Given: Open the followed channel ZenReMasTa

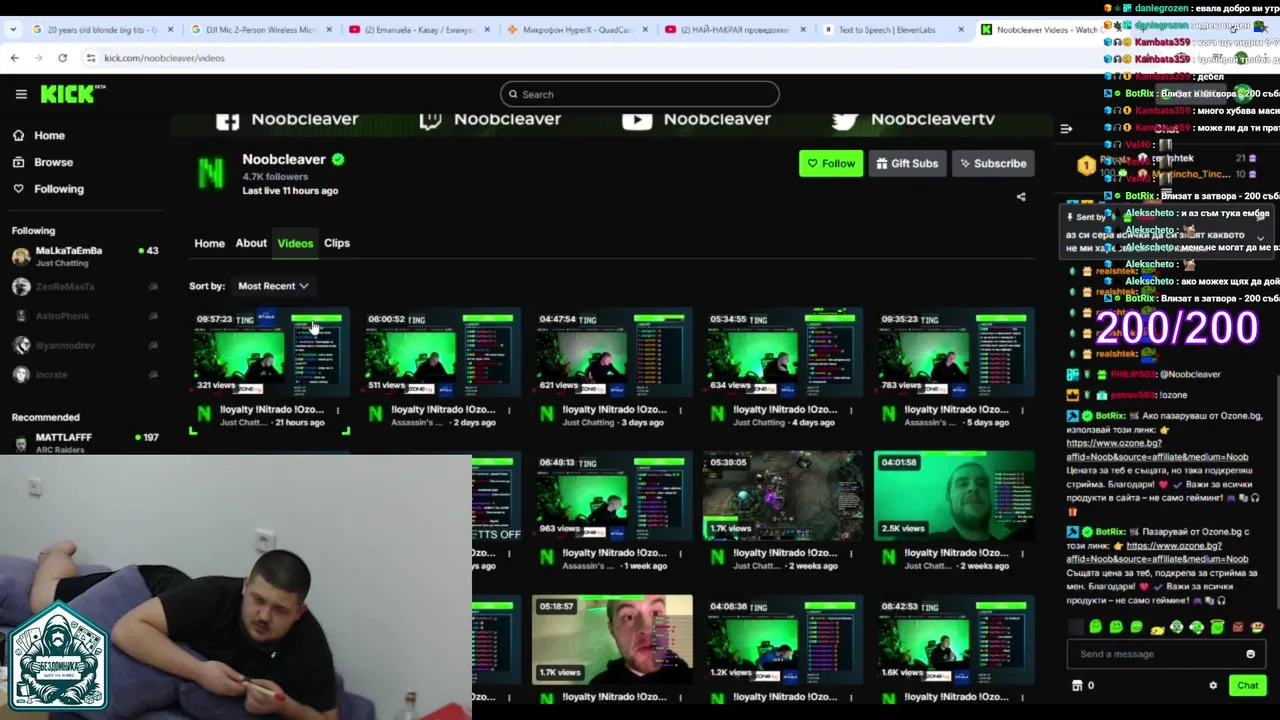Looking at the screenshot, I should [x=84, y=287].
